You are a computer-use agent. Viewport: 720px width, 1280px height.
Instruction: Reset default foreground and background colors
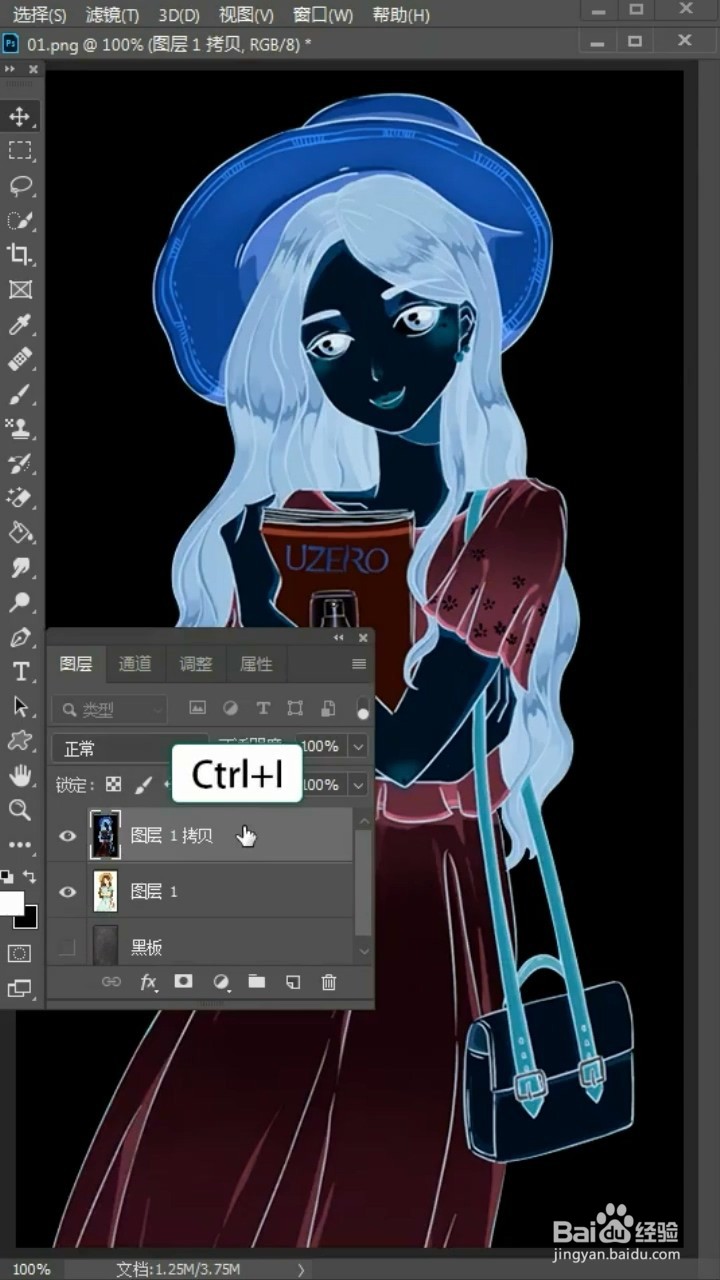tap(7, 877)
